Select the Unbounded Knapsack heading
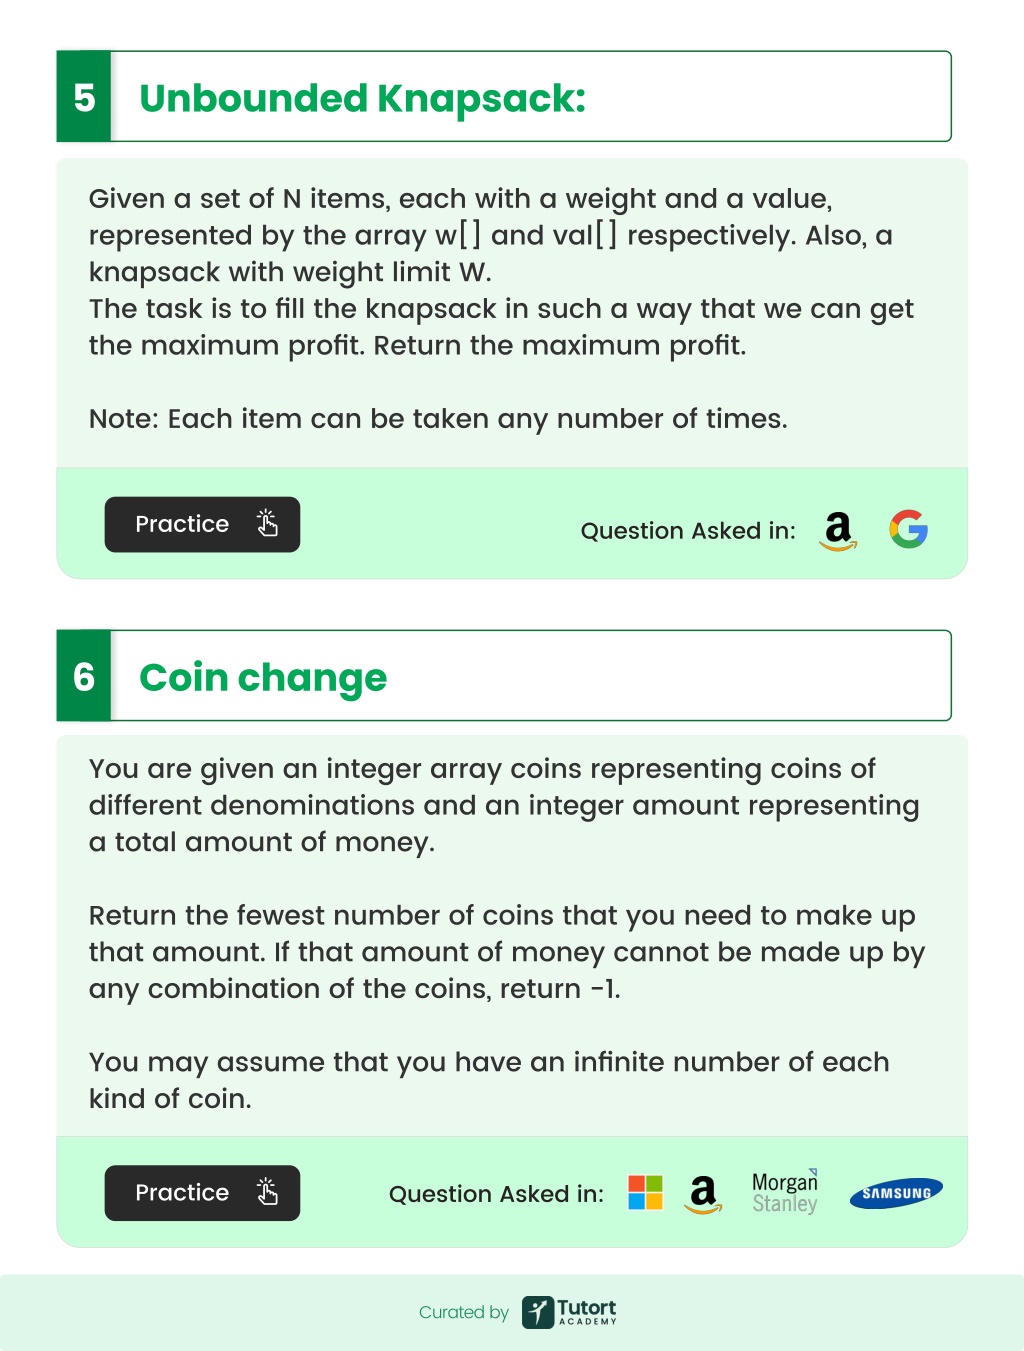The height and width of the screenshot is (1351, 1024). pyautogui.click(x=362, y=98)
